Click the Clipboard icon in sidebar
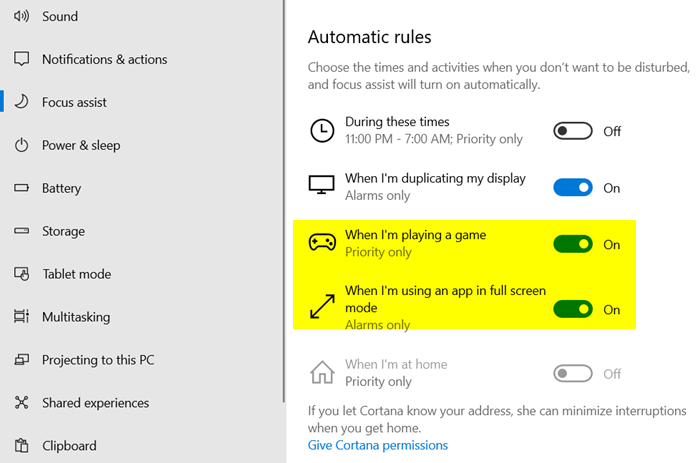The height and width of the screenshot is (463, 700). click(21, 446)
